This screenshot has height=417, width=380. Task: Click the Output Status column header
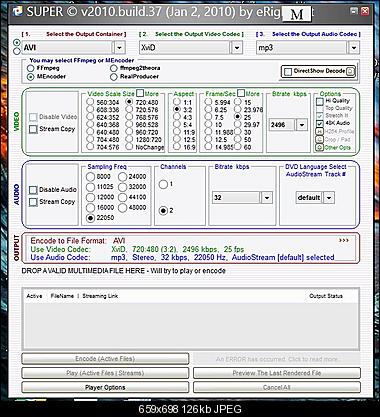coord(326,296)
